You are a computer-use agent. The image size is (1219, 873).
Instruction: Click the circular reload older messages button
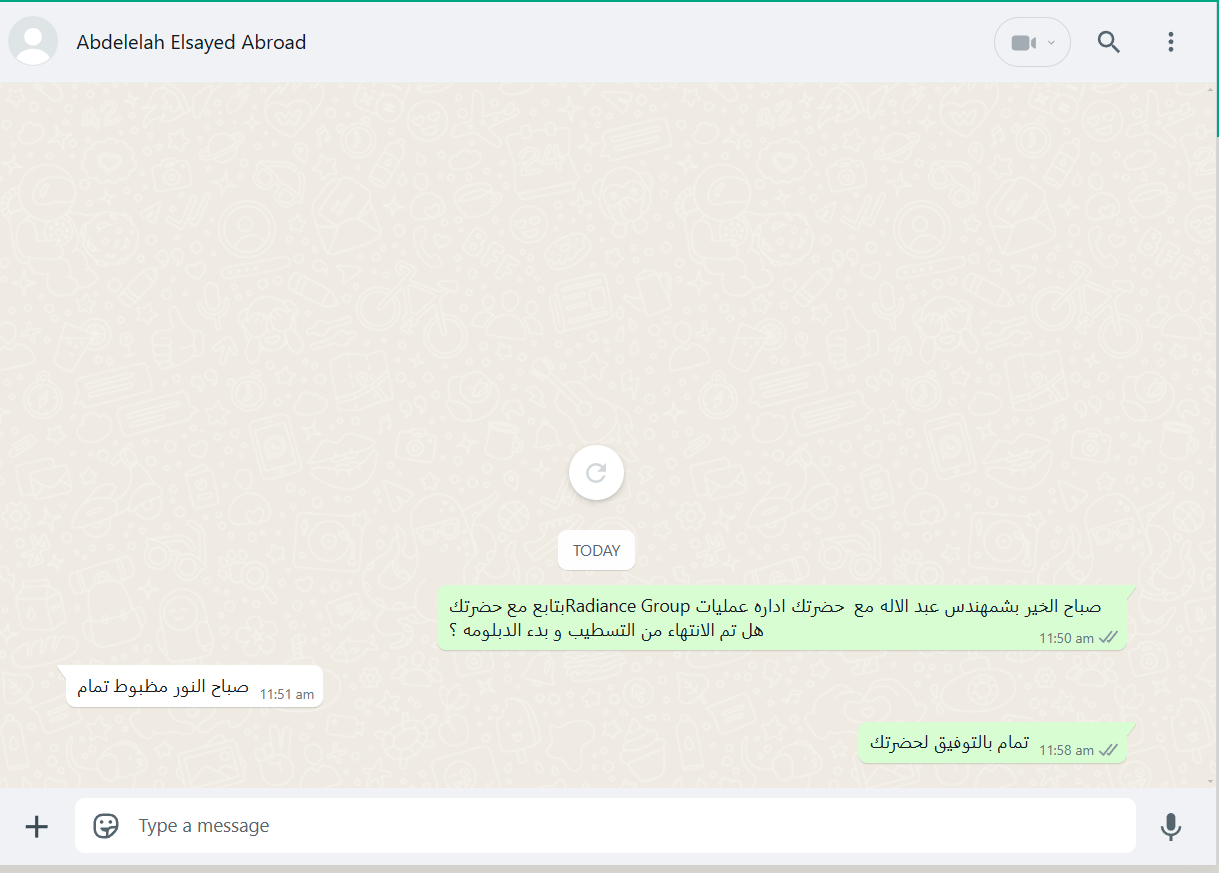[596, 473]
